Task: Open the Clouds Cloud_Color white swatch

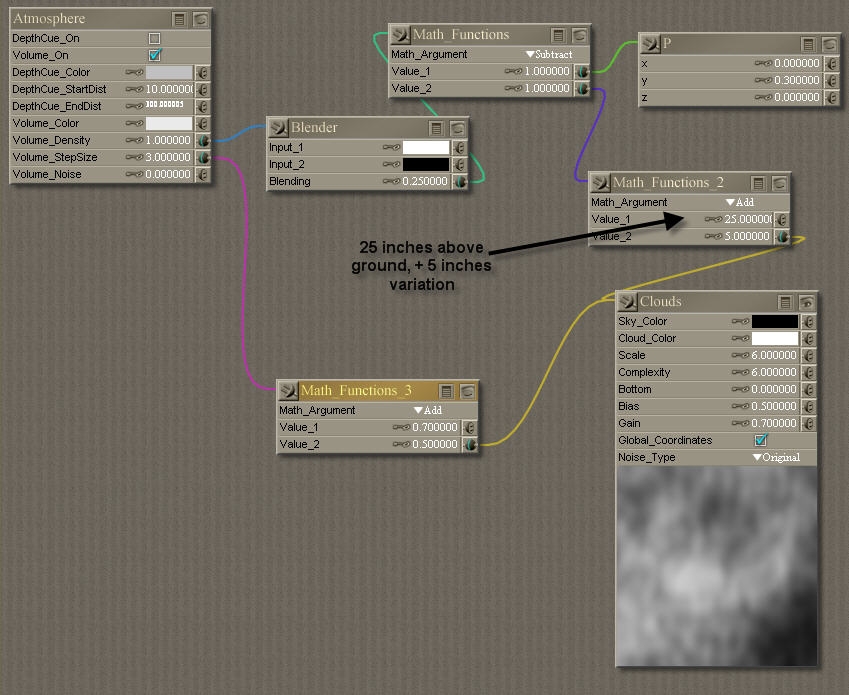Action: (775, 338)
